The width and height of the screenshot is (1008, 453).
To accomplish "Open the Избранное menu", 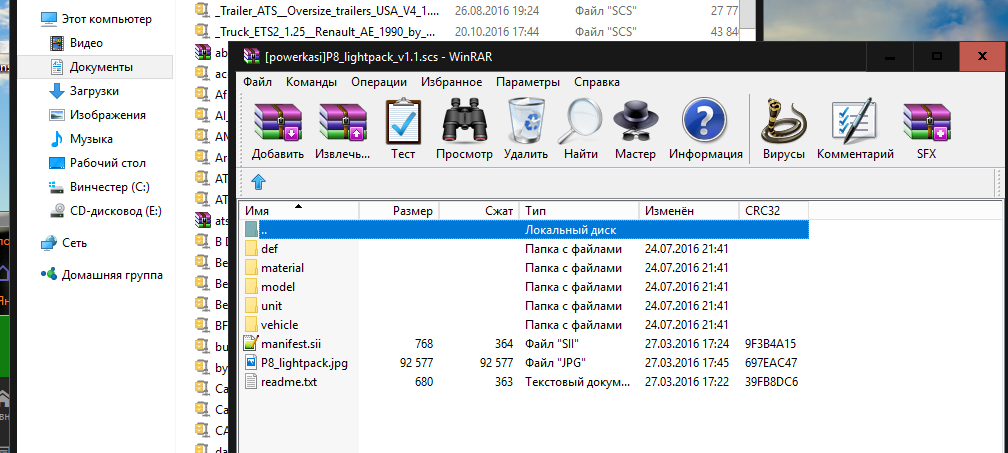I will 451,82.
